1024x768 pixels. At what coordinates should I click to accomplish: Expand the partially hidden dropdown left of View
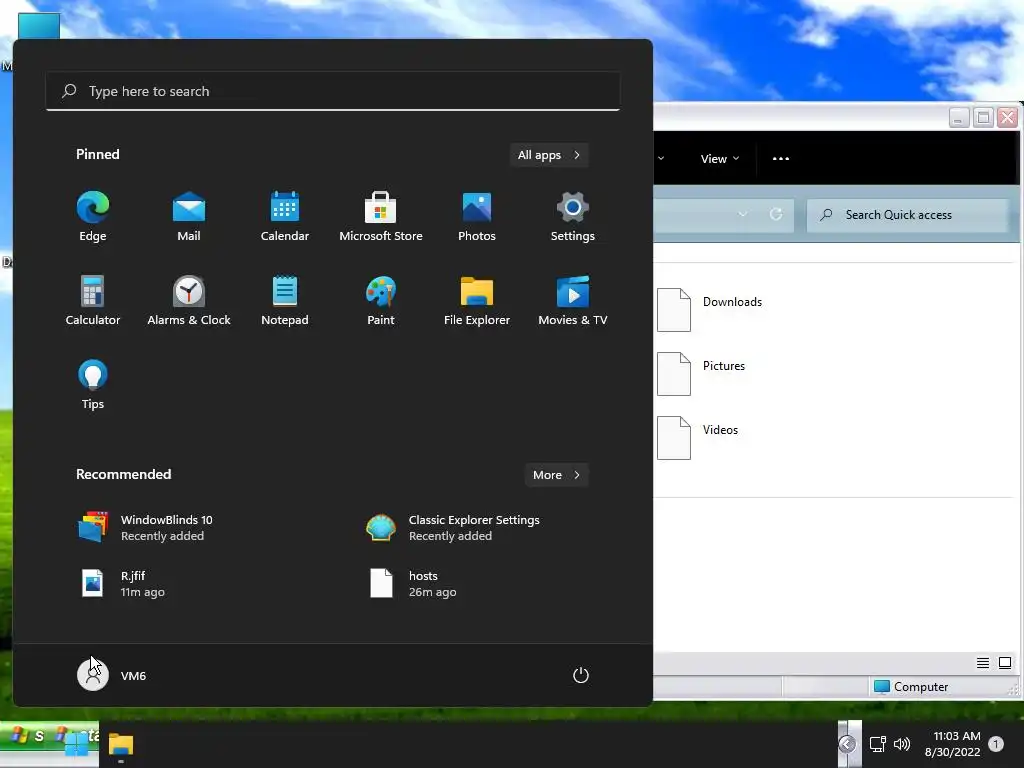tap(661, 159)
